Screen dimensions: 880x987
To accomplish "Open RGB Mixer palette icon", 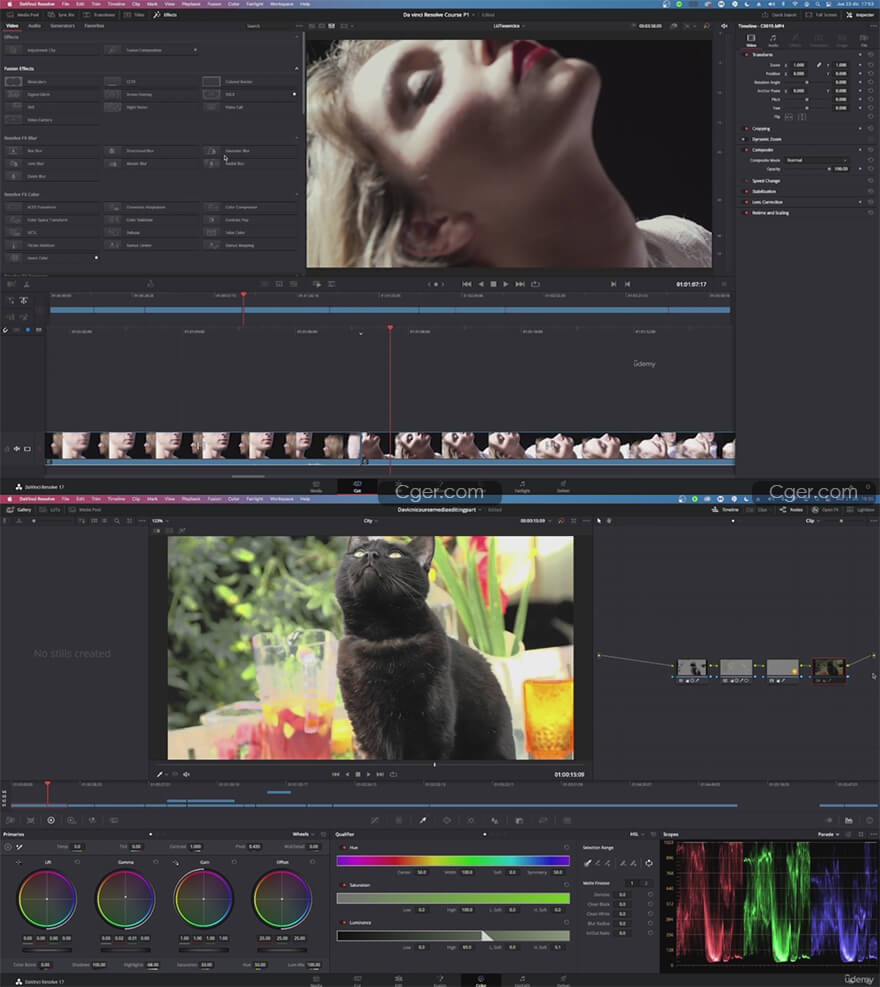I will [x=92, y=820].
